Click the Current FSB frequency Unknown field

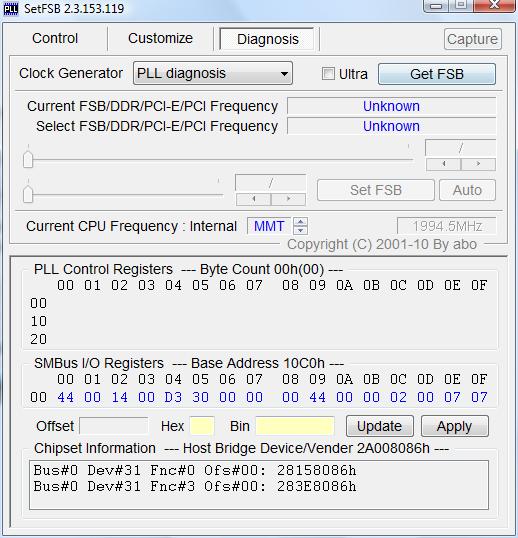(391, 106)
